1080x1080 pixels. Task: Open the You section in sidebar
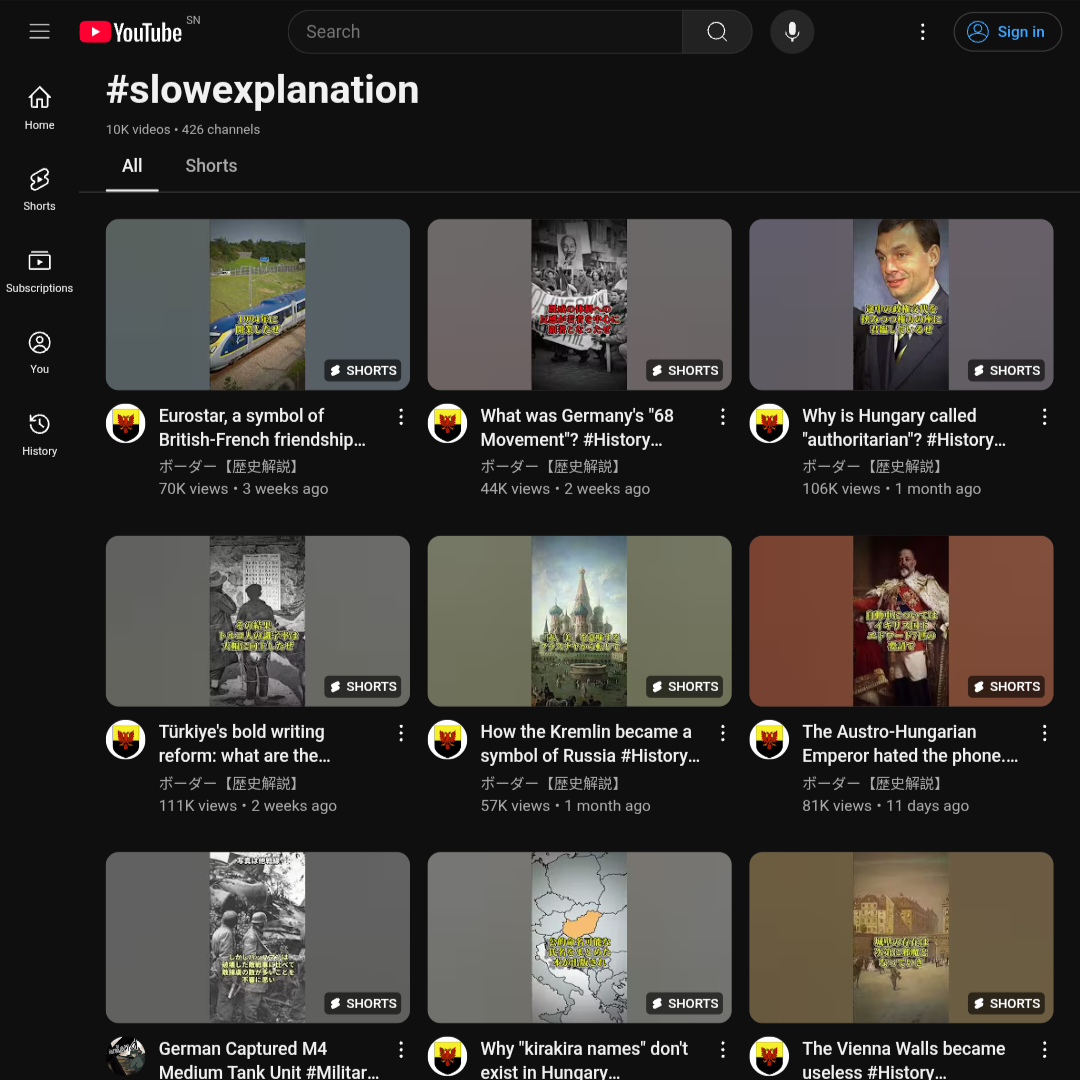39,352
